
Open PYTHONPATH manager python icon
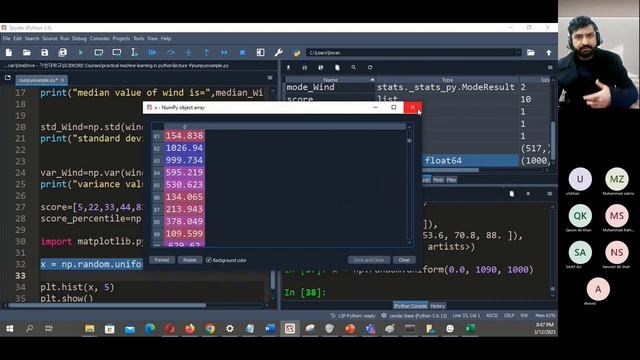coord(297,53)
